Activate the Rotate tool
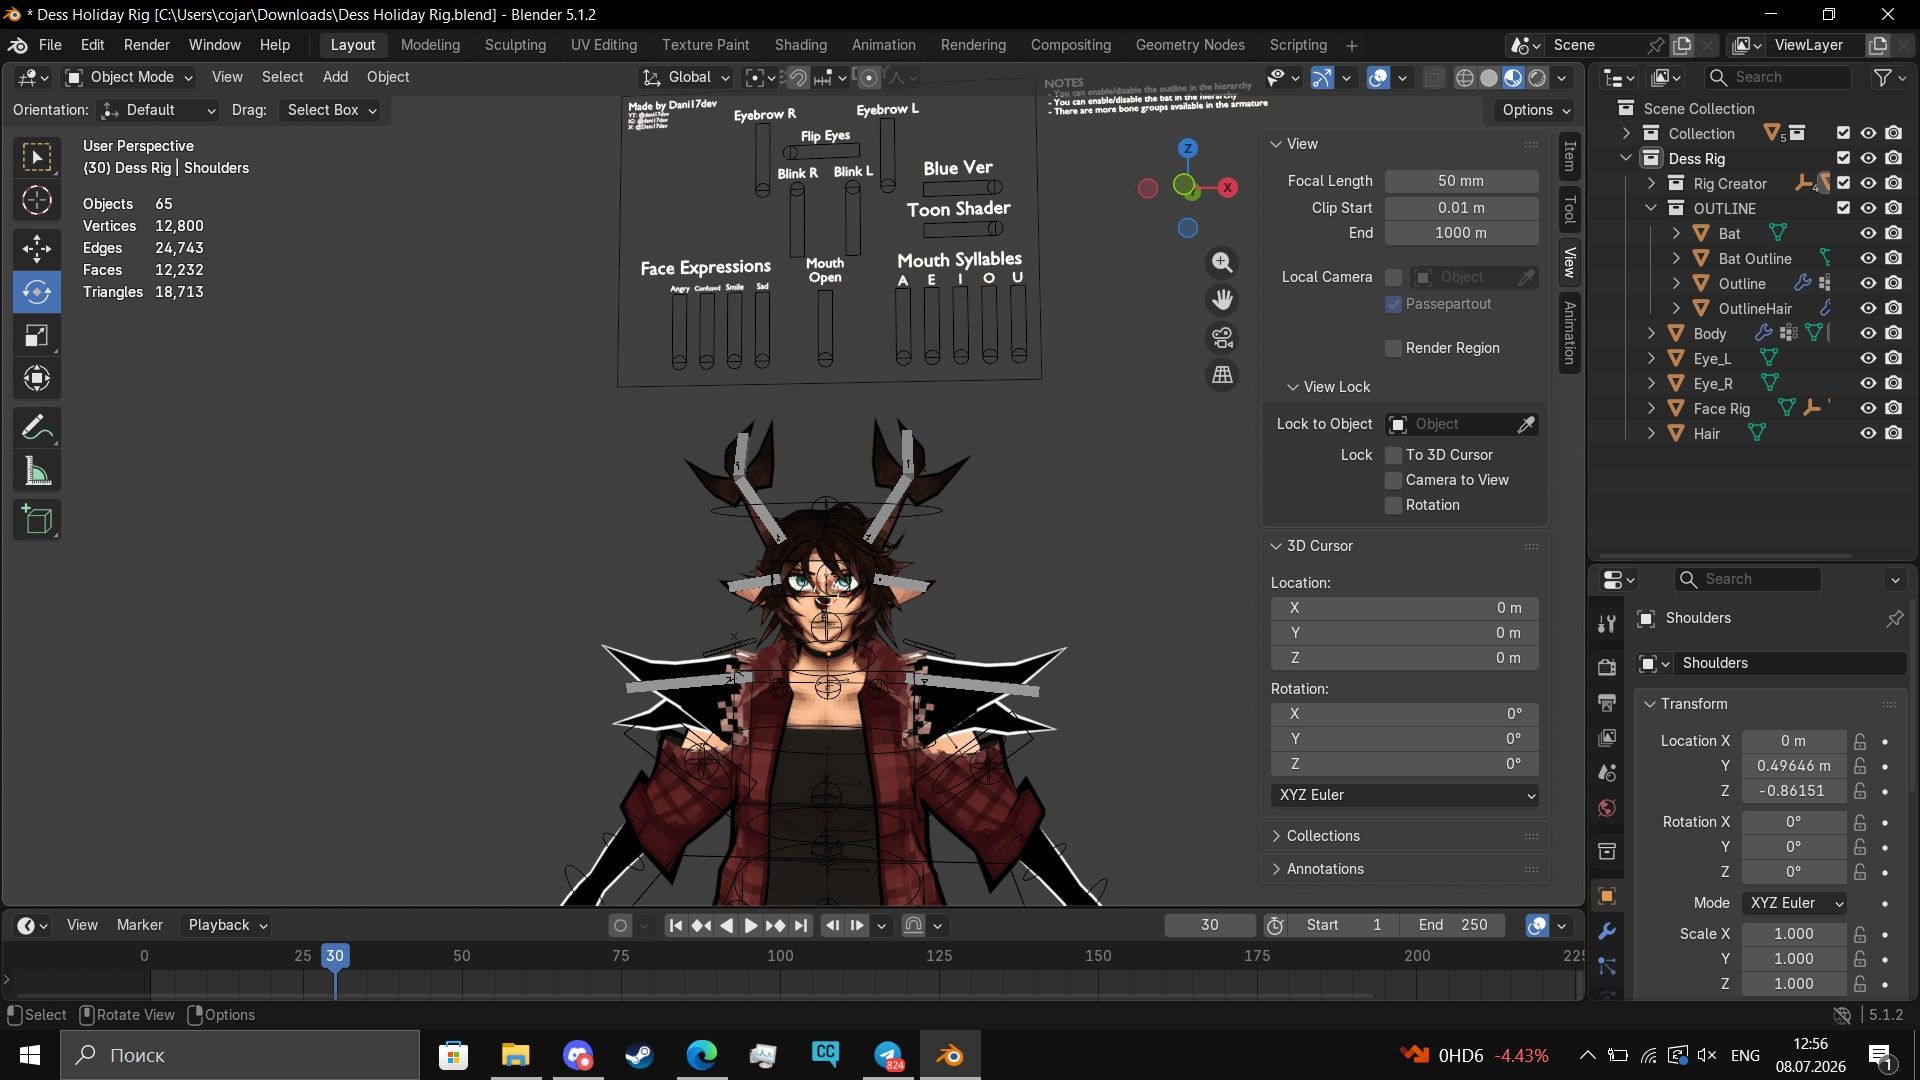 point(37,292)
